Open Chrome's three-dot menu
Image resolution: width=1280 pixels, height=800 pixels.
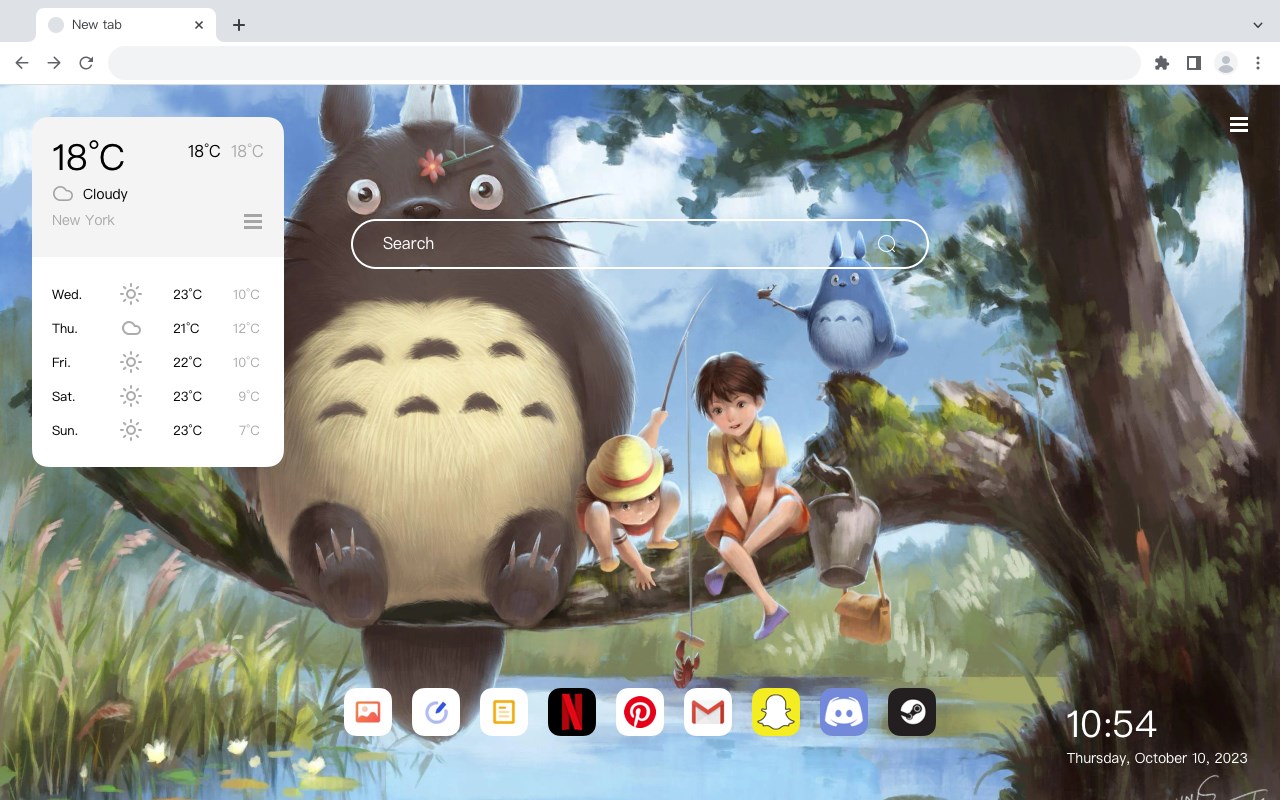tap(1258, 63)
